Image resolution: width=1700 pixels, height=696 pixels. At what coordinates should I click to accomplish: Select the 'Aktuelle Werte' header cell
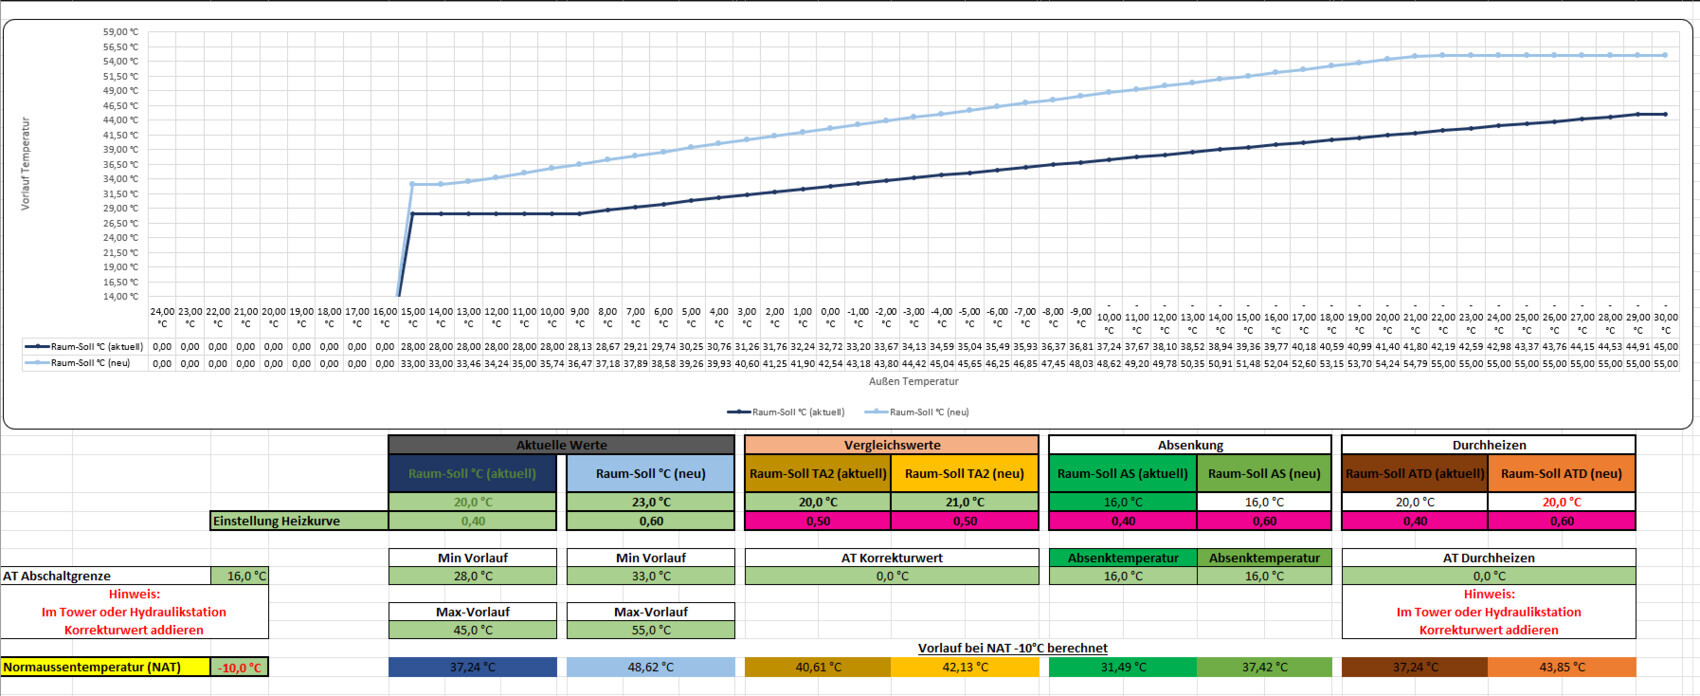coord(561,445)
